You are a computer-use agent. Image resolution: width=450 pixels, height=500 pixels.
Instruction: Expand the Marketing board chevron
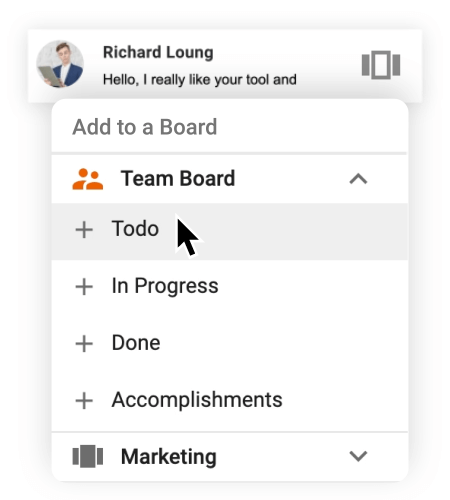pos(358,456)
